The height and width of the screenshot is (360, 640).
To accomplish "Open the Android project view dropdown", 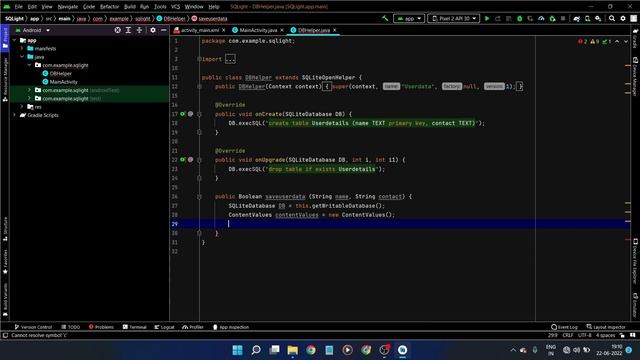I will pos(33,30).
